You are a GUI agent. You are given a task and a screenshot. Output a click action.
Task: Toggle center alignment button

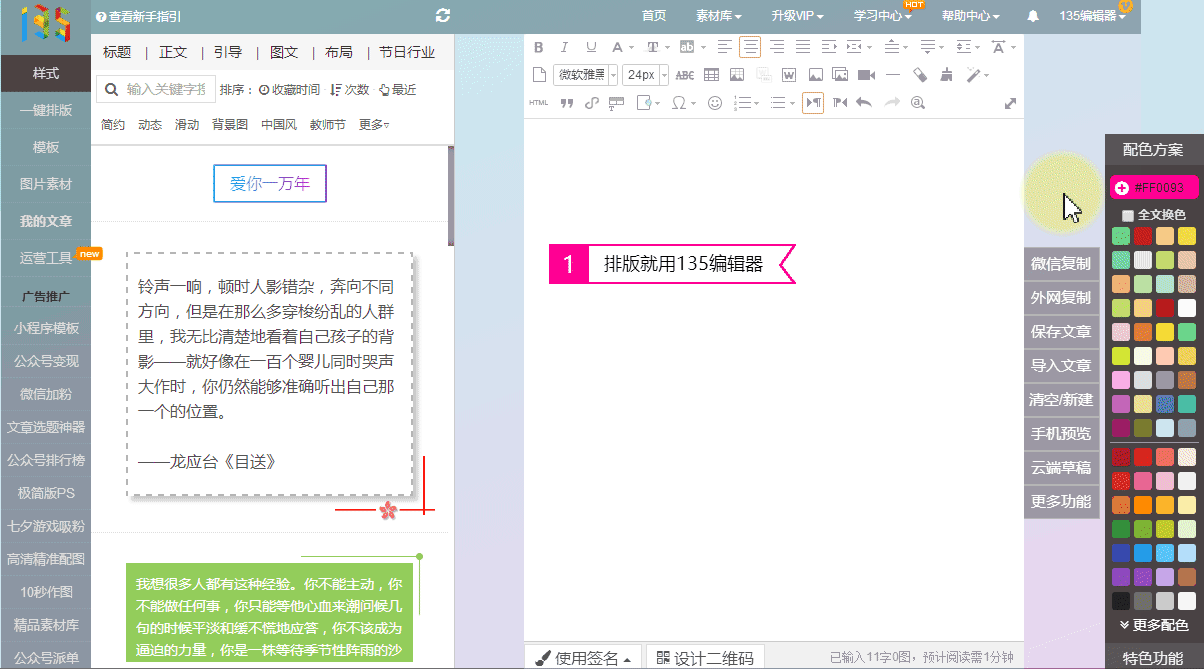coord(750,47)
